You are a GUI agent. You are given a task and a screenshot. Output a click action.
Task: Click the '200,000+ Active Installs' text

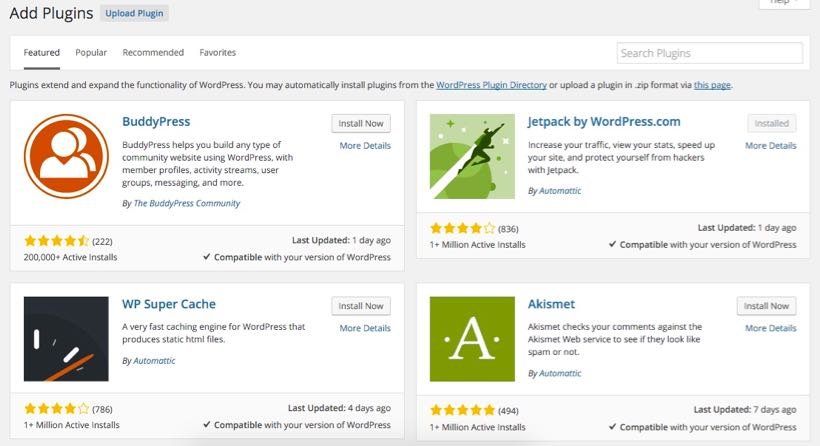click(71, 257)
